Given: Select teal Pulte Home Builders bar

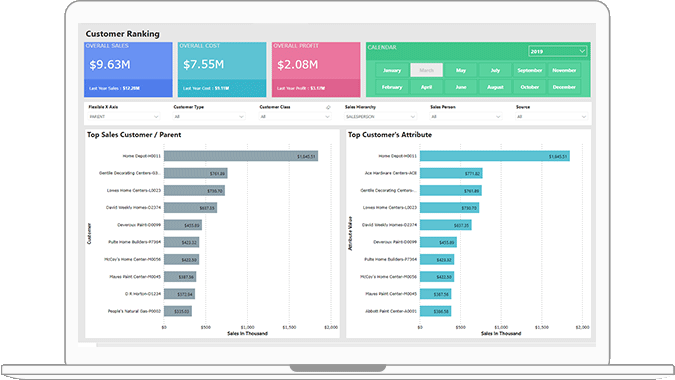Looking at the screenshot, I should (x=437, y=260).
